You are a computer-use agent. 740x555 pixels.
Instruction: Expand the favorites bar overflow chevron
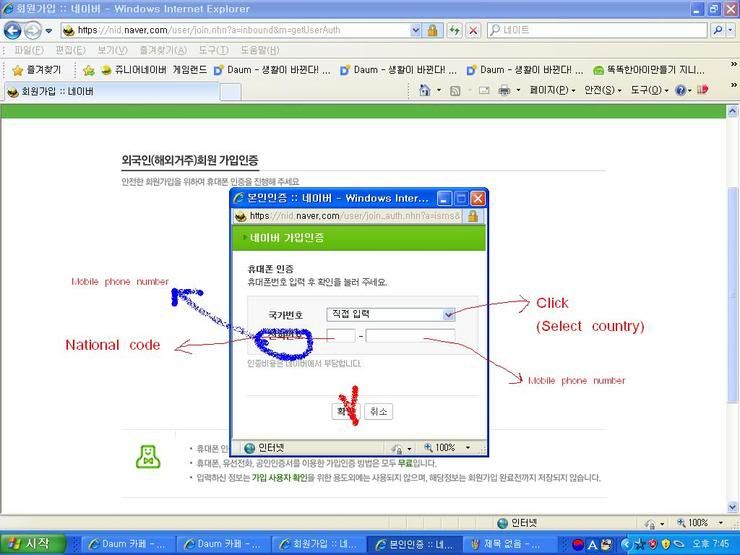click(733, 64)
